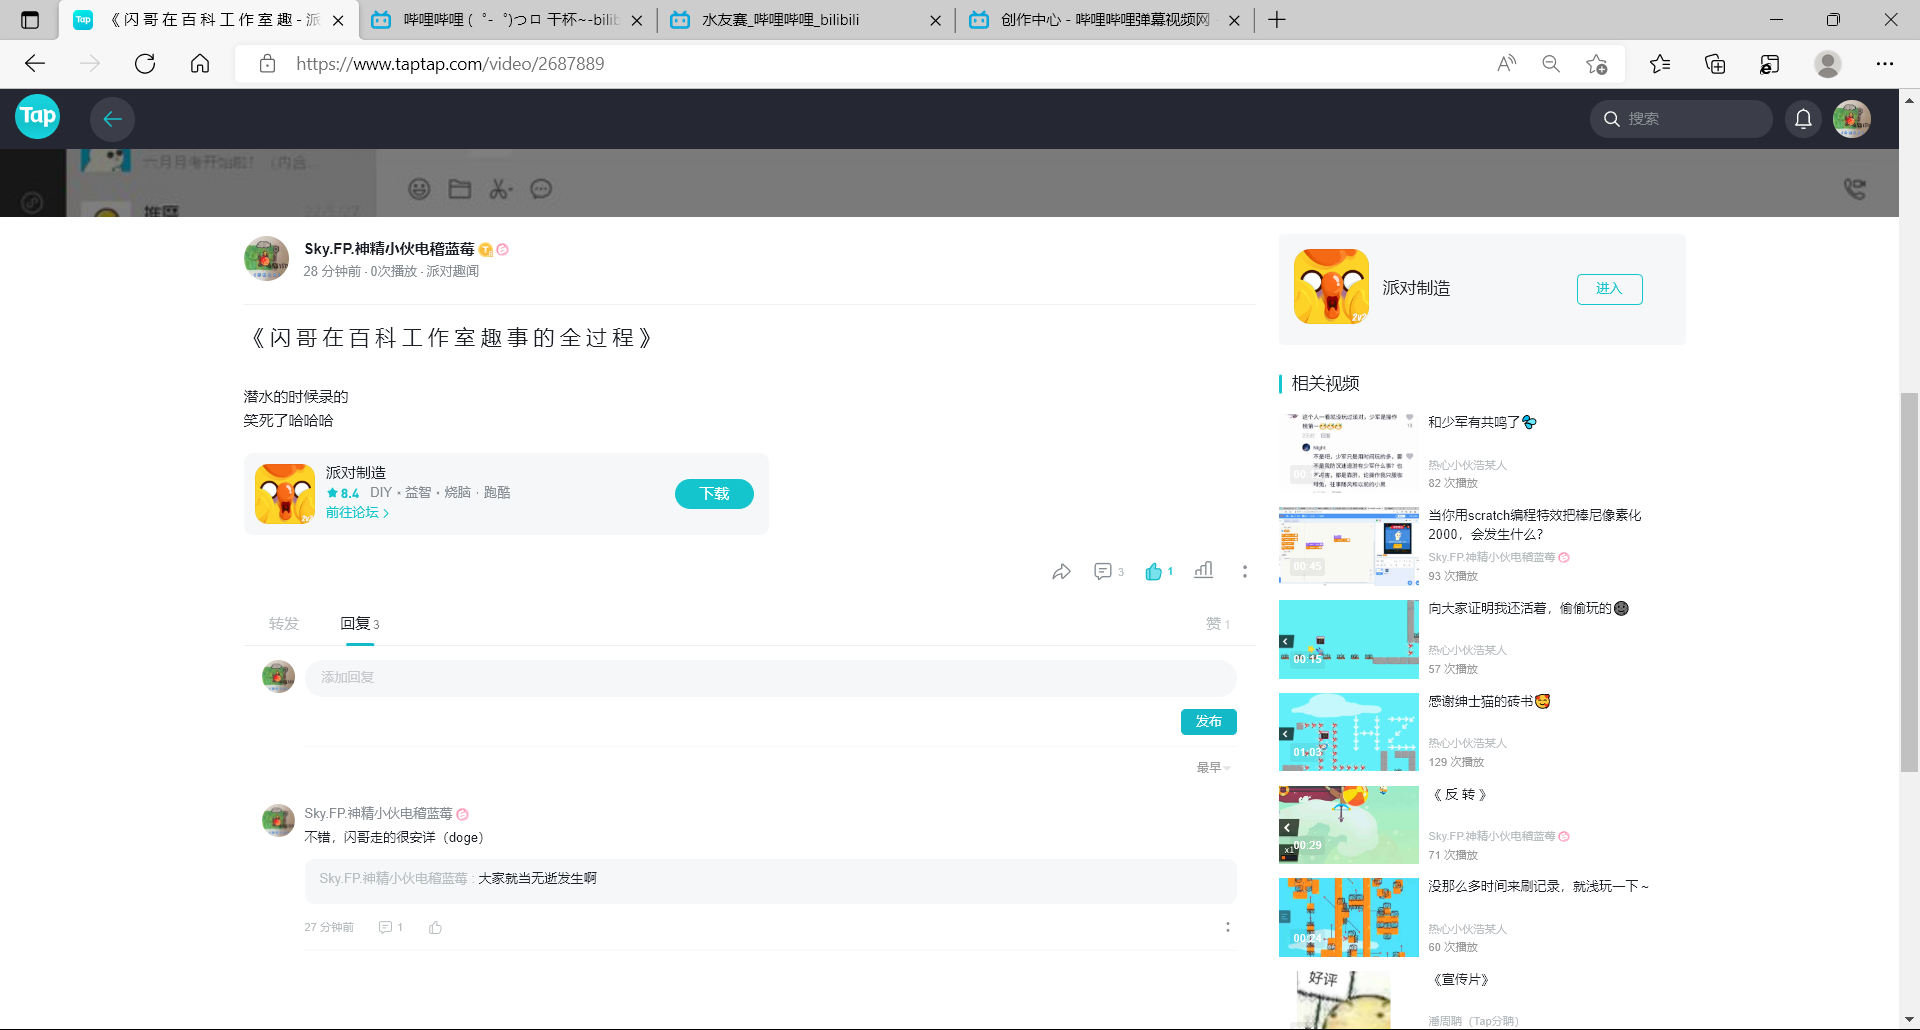Click the 派对制造 game icon in sidebar card

[x=1331, y=287]
